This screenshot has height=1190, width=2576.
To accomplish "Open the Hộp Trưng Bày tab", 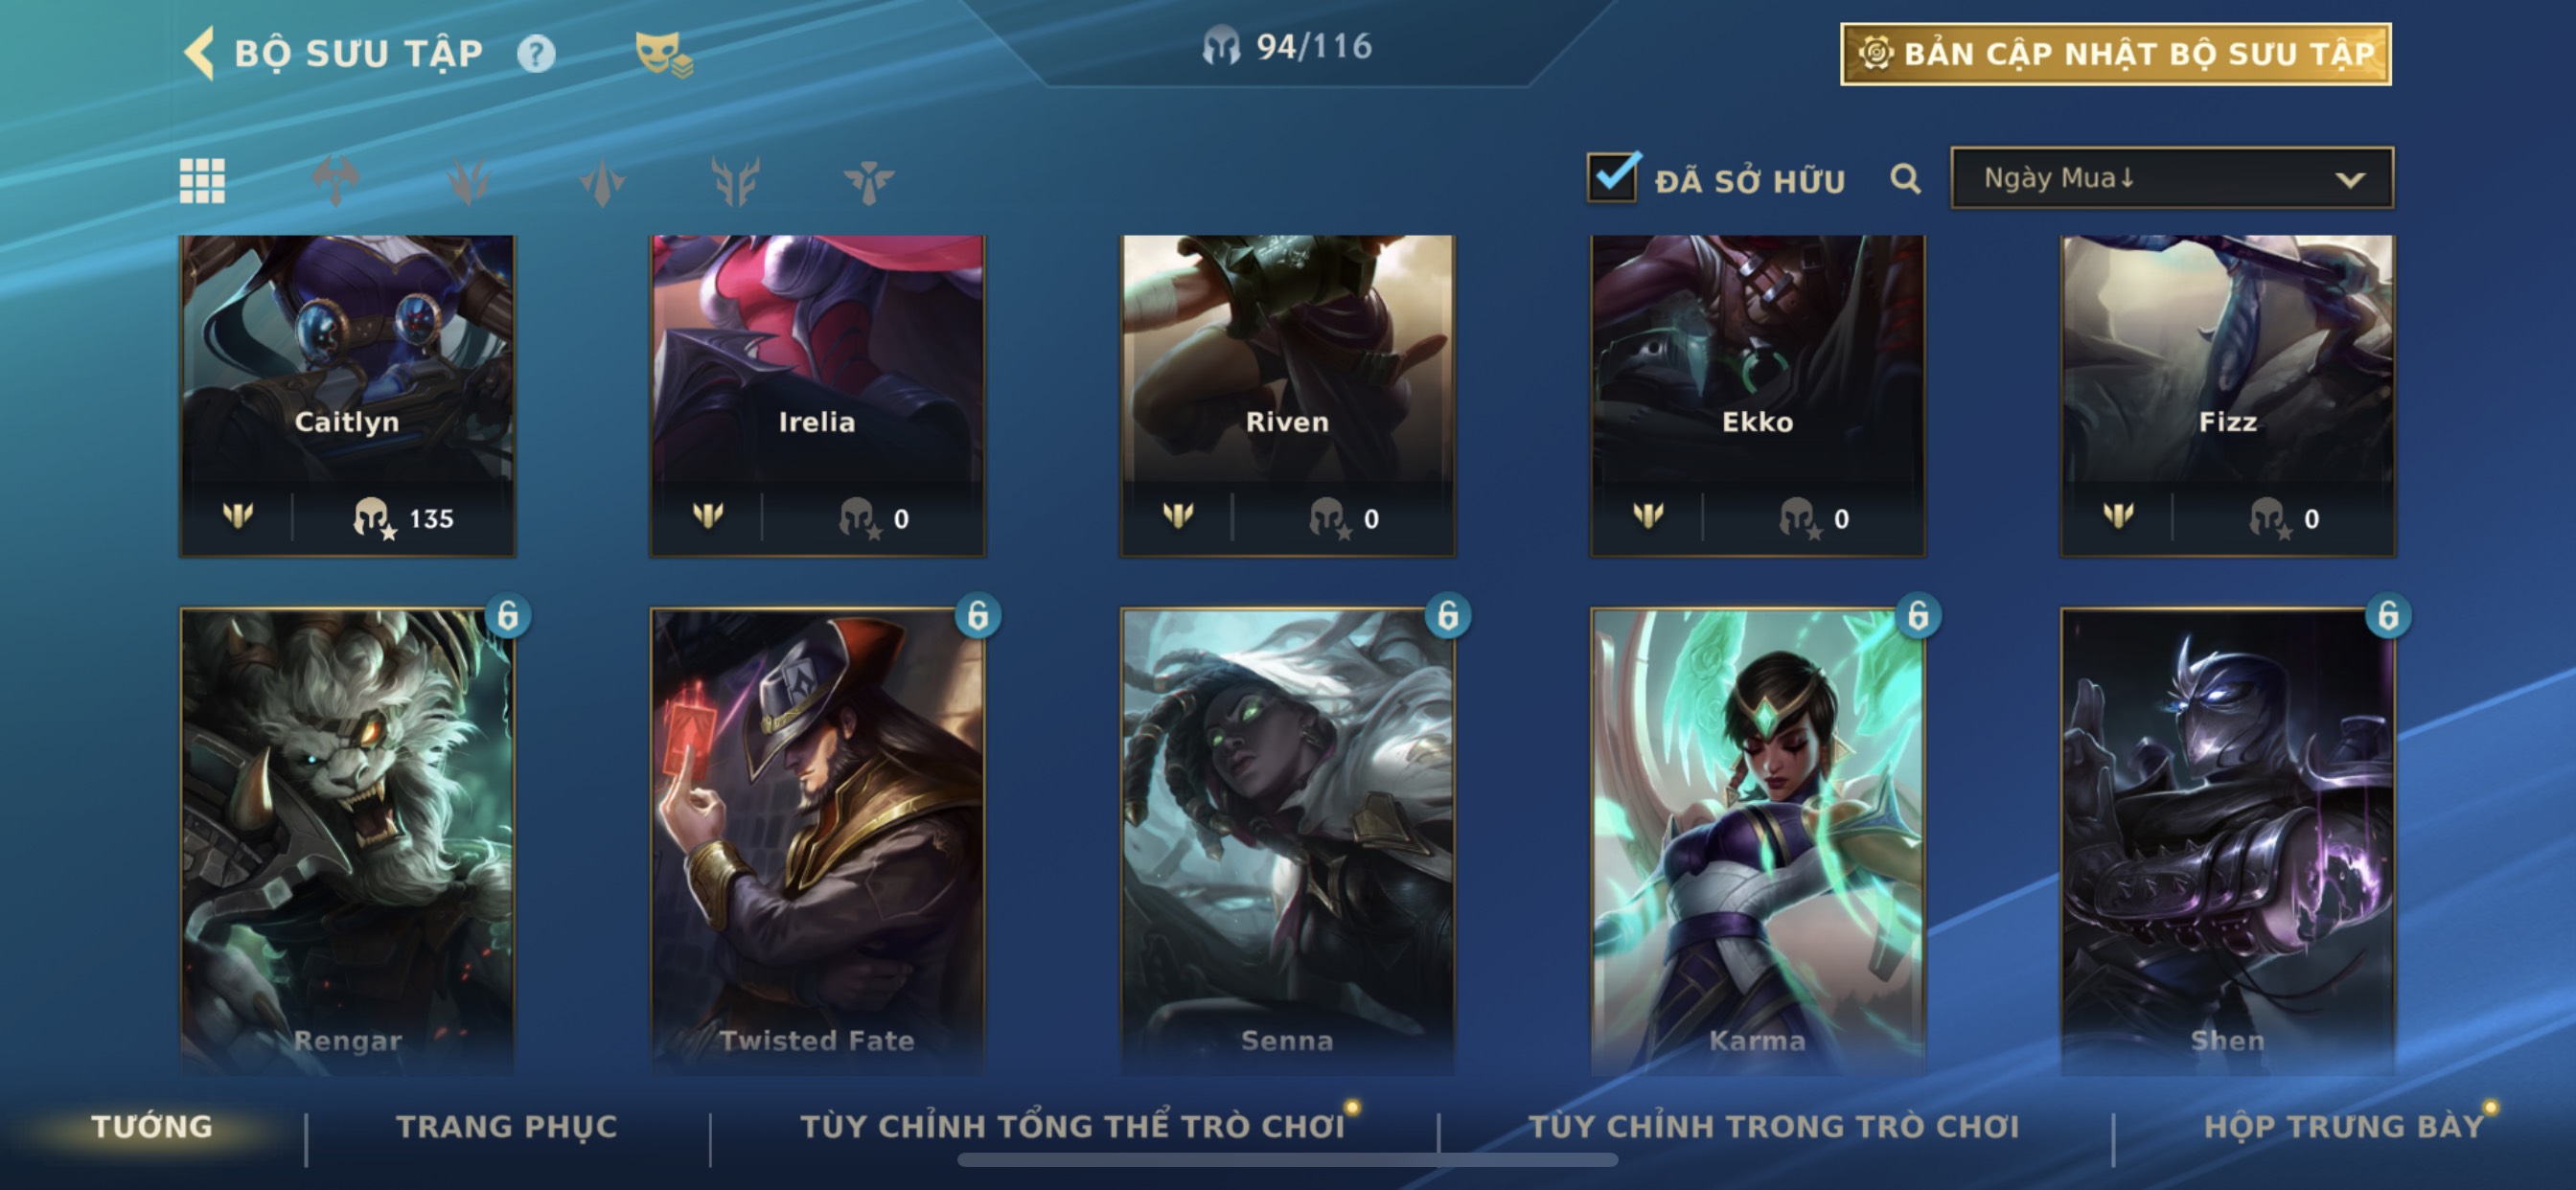I will 2344,1126.
